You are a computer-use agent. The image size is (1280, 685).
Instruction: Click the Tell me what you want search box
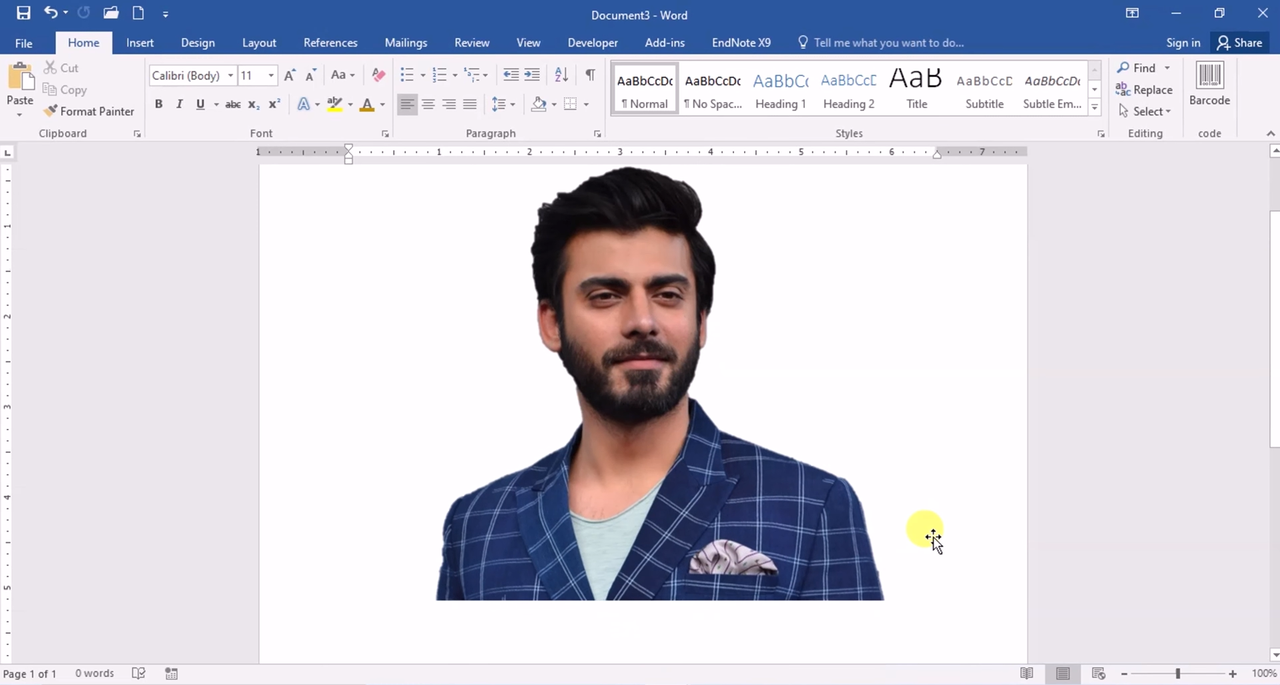click(x=881, y=43)
